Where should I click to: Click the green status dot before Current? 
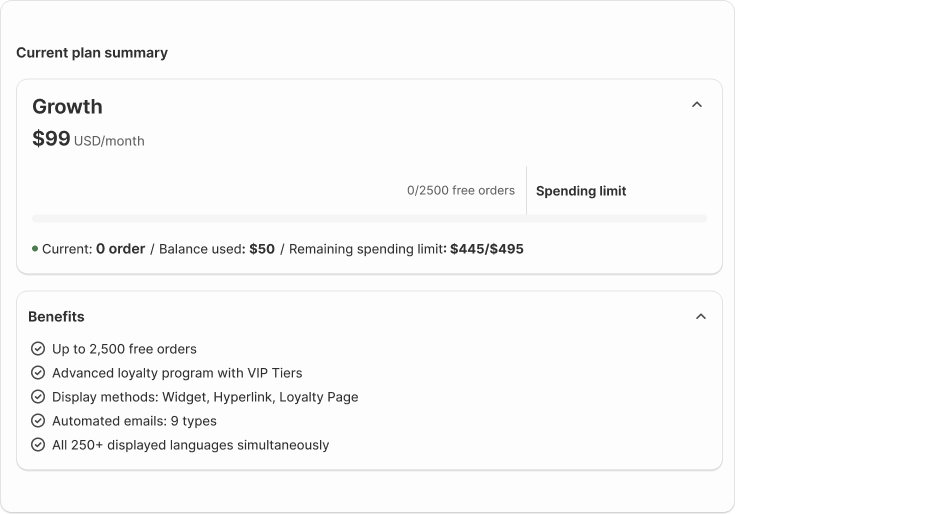click(x=35, y=249)
